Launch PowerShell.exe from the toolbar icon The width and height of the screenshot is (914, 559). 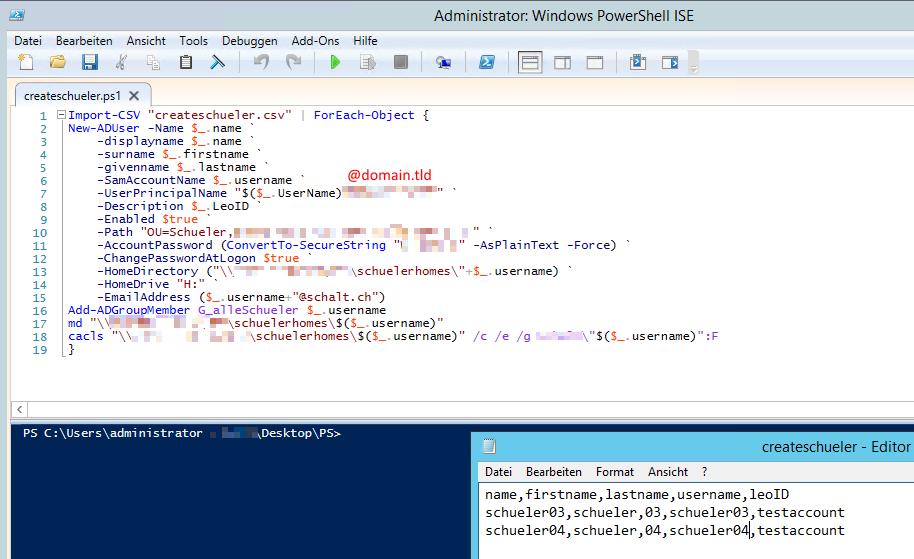tap(486, 62)
